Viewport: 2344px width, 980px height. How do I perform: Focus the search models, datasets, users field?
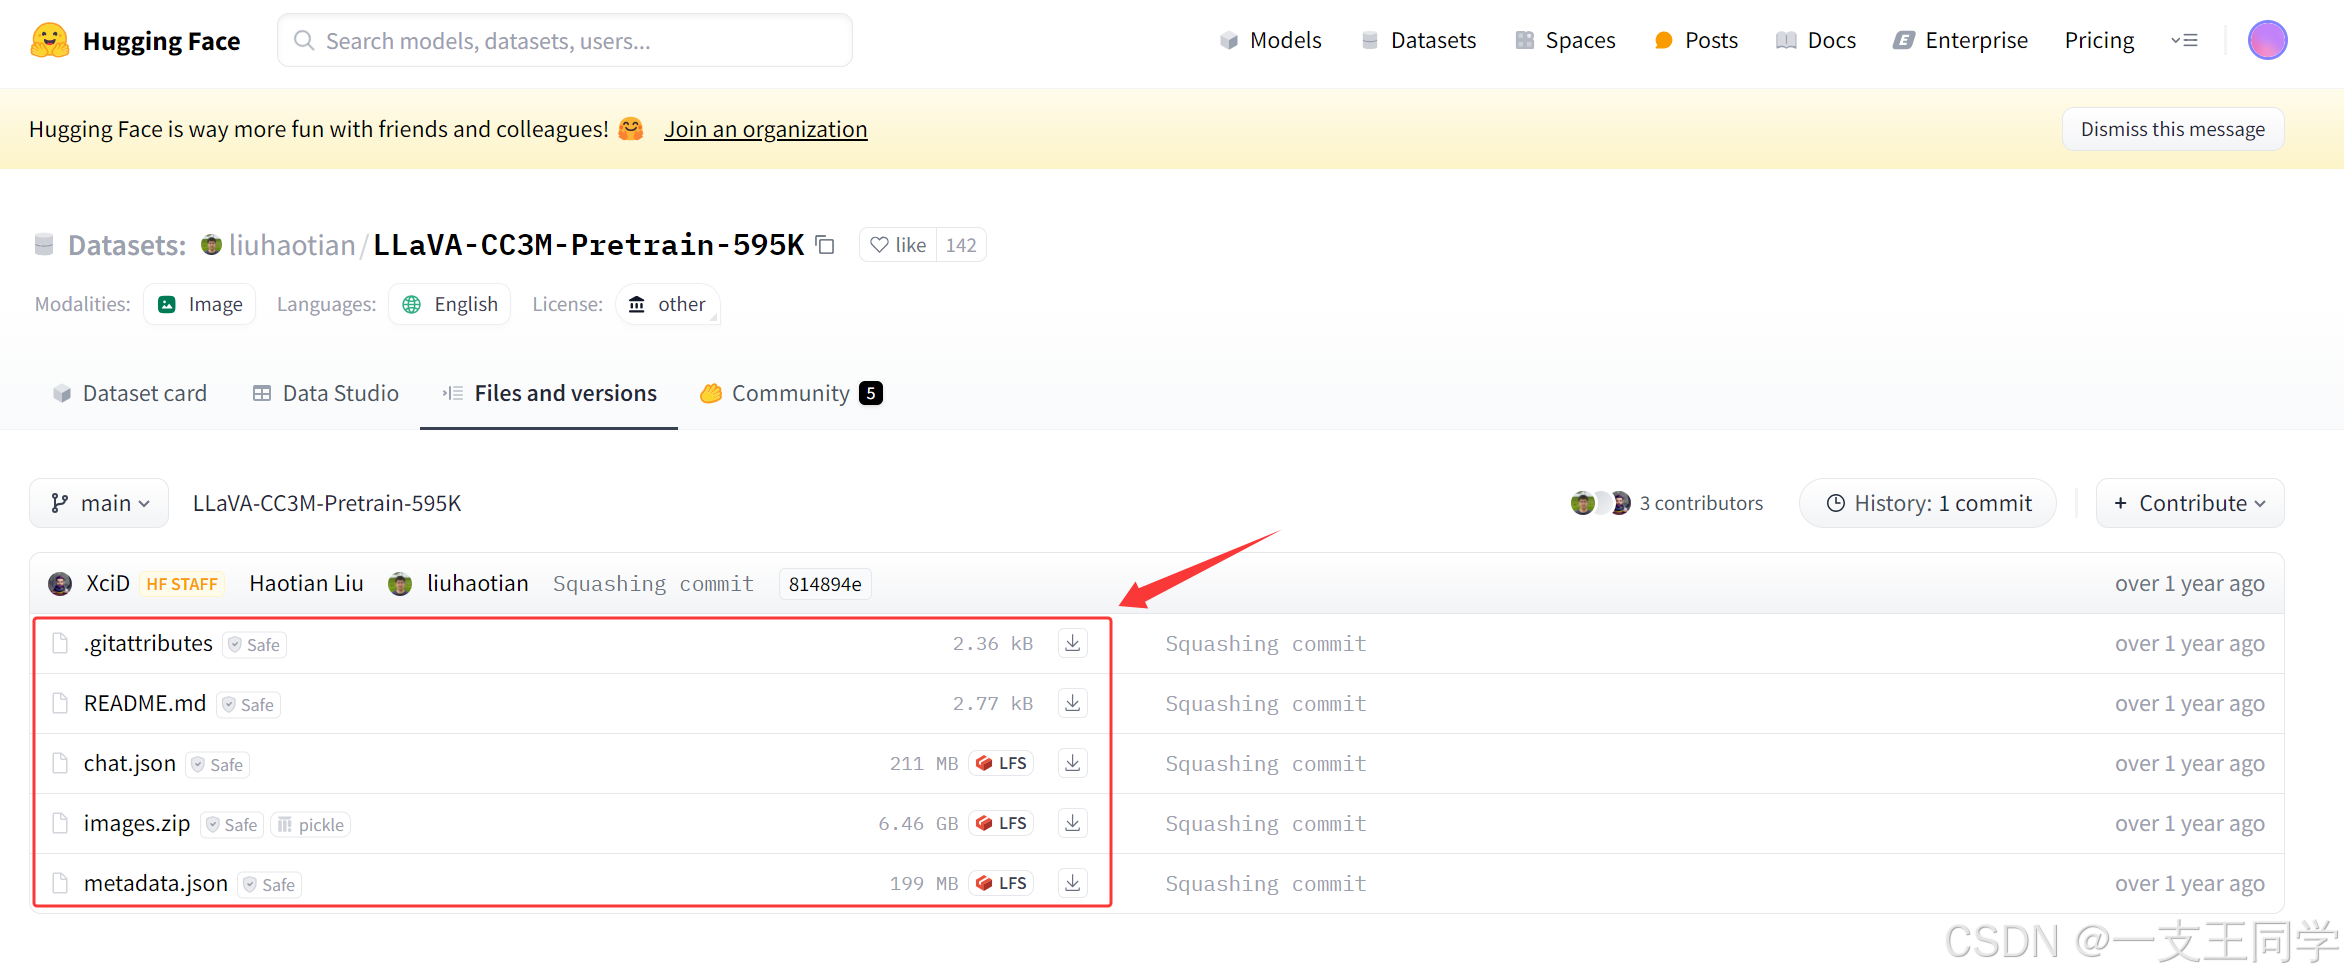(565, 40)
